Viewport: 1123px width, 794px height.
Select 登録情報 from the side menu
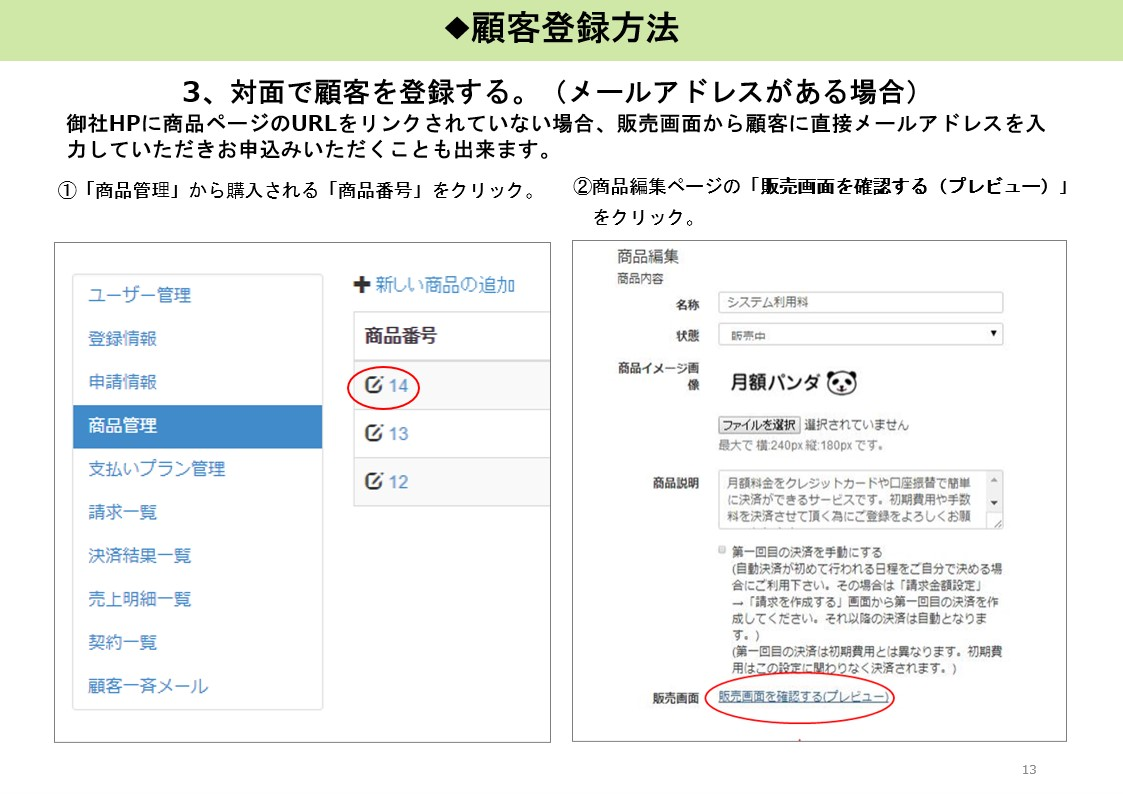point(122,338)
